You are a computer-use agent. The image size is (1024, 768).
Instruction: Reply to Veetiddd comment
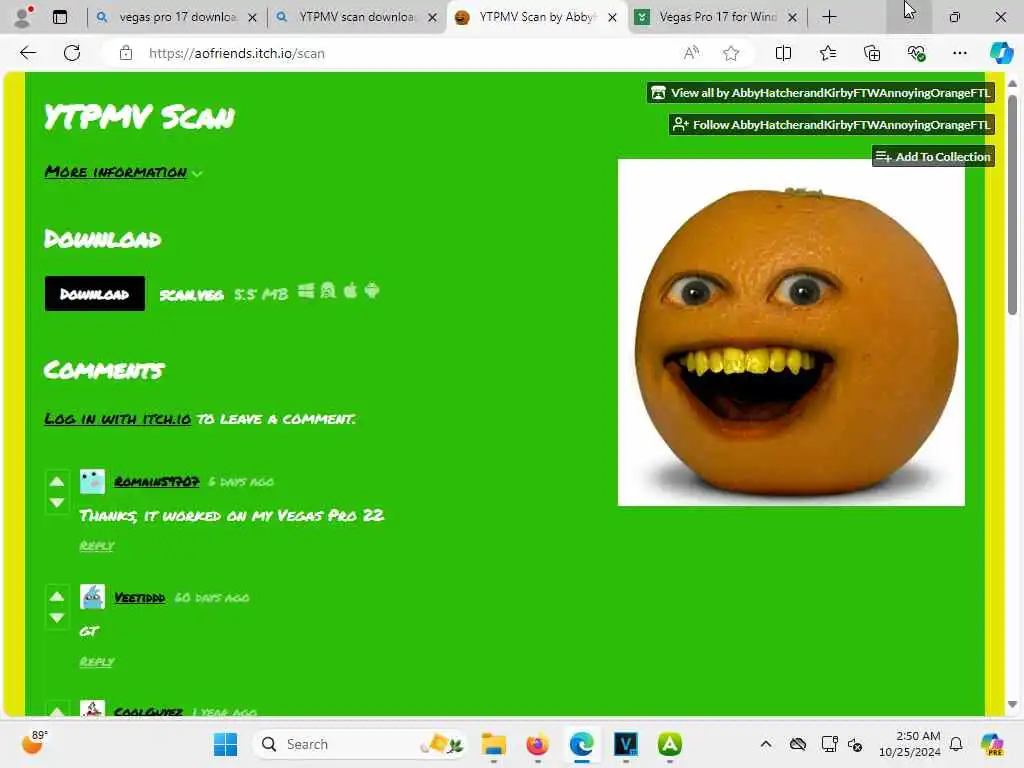tap(97, 662)
